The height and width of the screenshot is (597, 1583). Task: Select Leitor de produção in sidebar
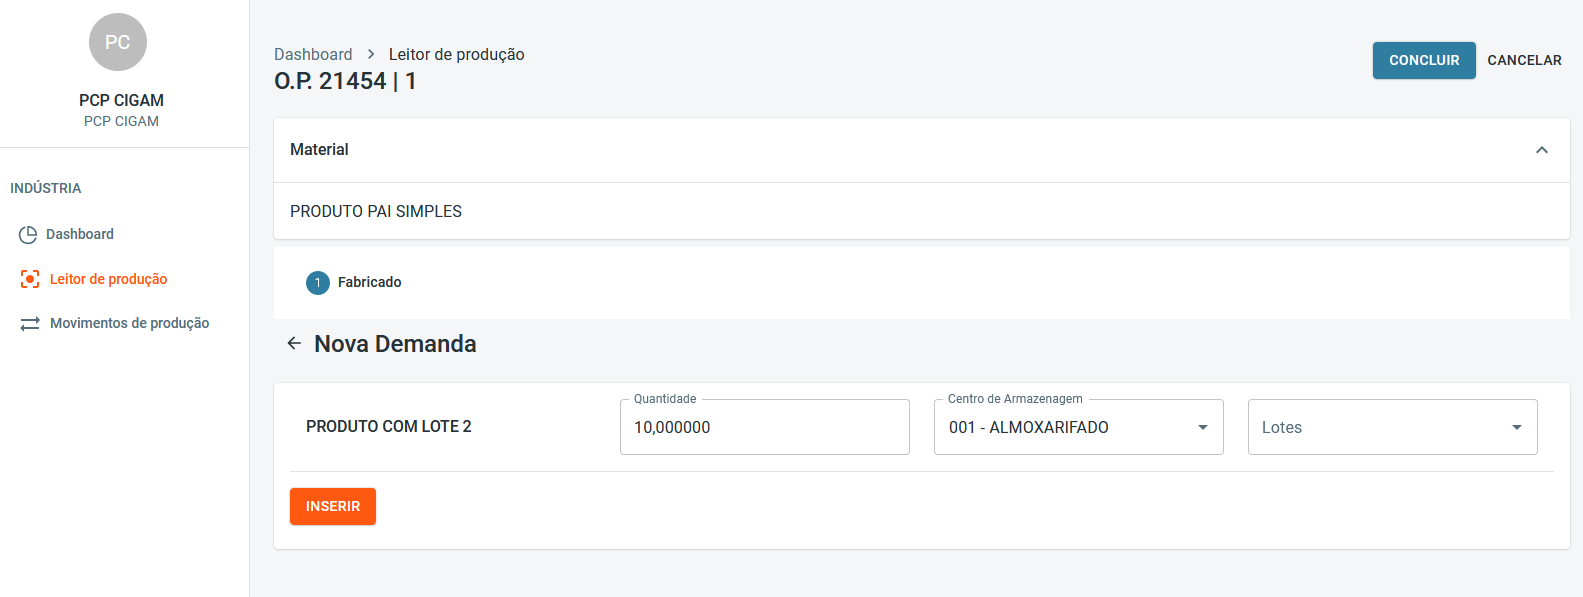[x=108, y=279]
